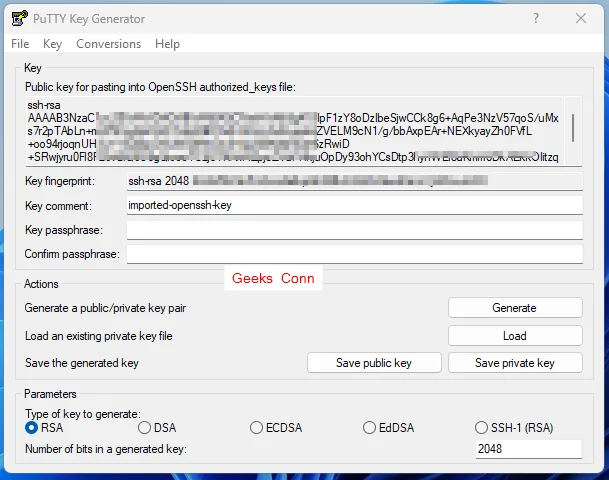This screenshot has height=480, width=609.
Task: Click 'Number of bits in a generated key:' label
Action: (x=106, y=449)
